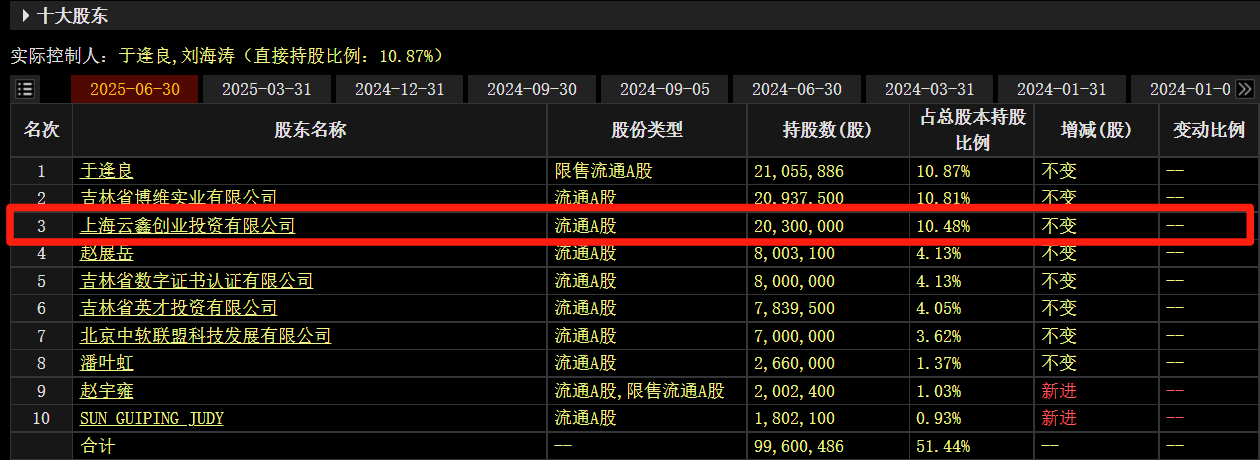Click the 股东名称 column header

pos(310,130)
